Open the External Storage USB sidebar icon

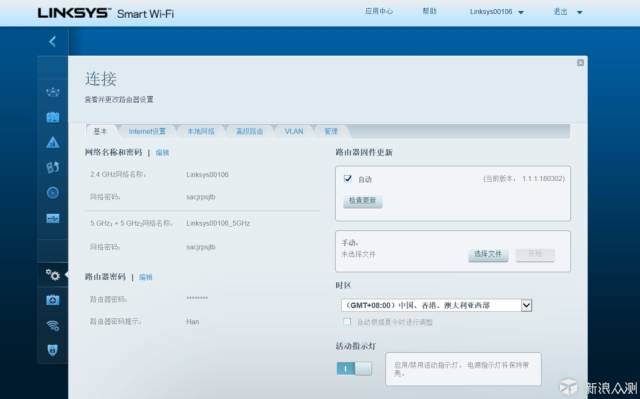tap(53, 218)
